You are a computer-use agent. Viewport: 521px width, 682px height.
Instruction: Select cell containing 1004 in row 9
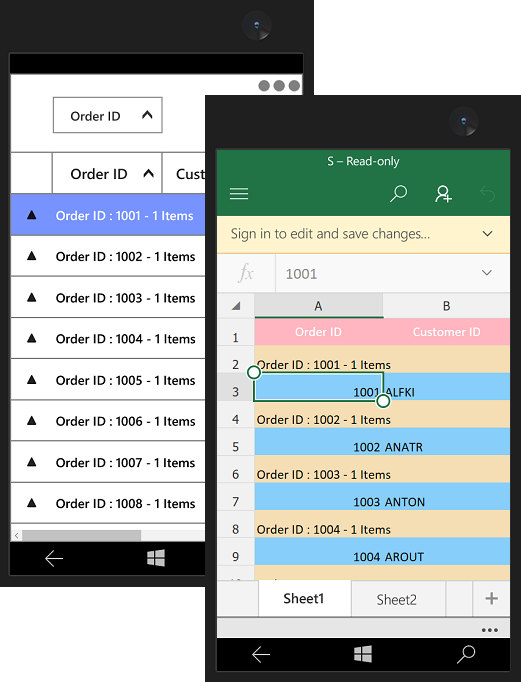(x=318, y=551)
